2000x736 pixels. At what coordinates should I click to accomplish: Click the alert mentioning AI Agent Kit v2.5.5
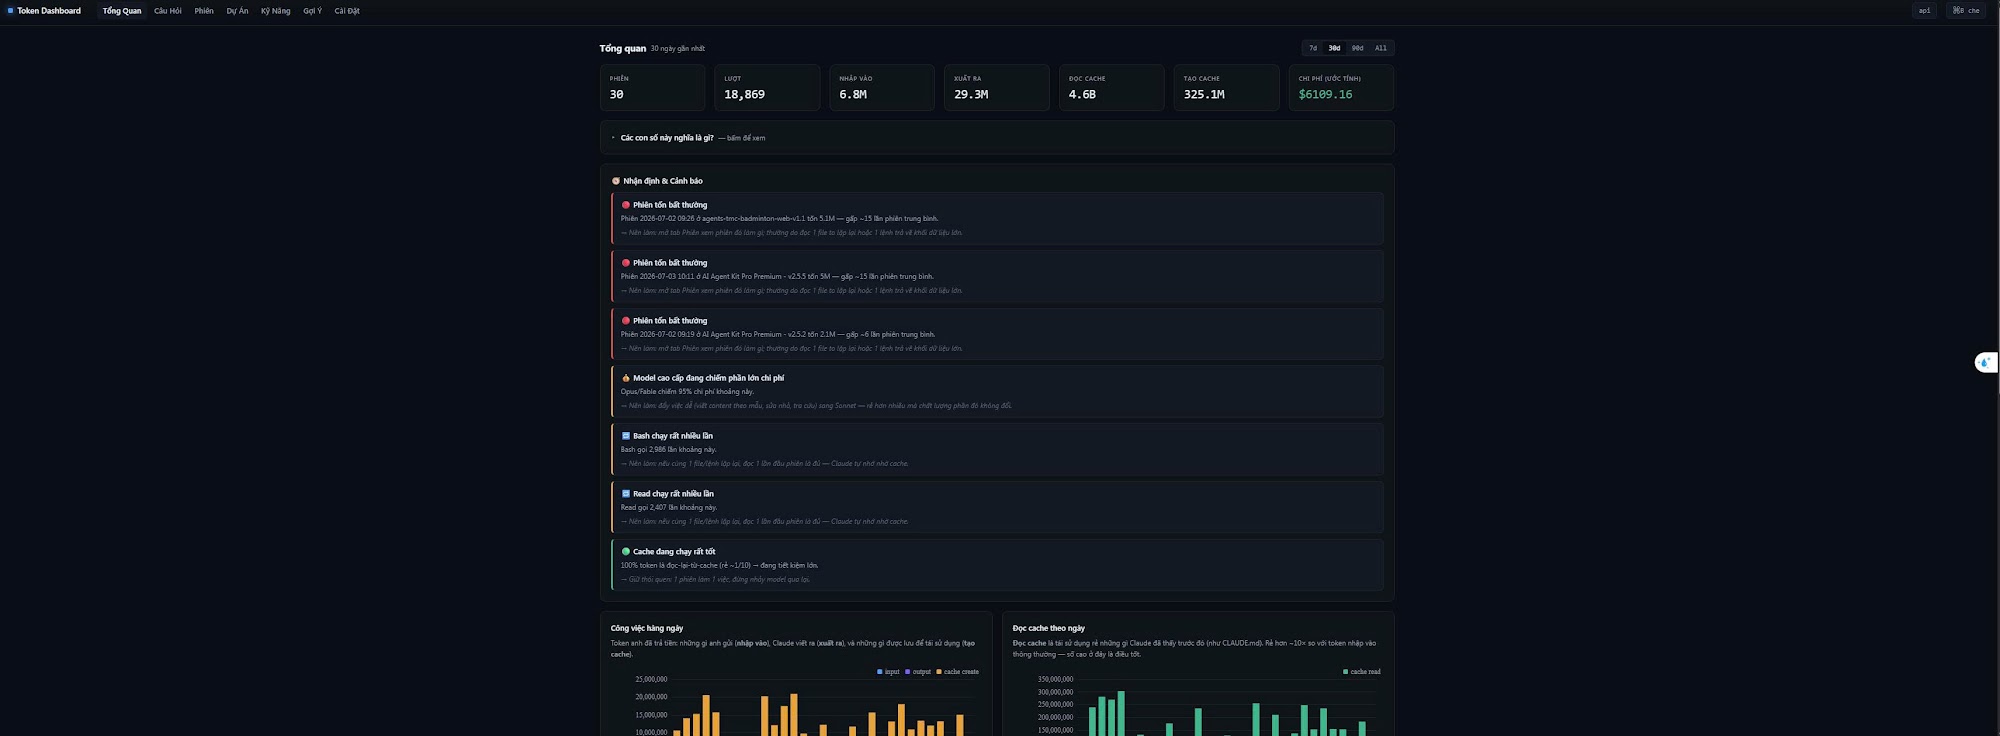[997, 276]
